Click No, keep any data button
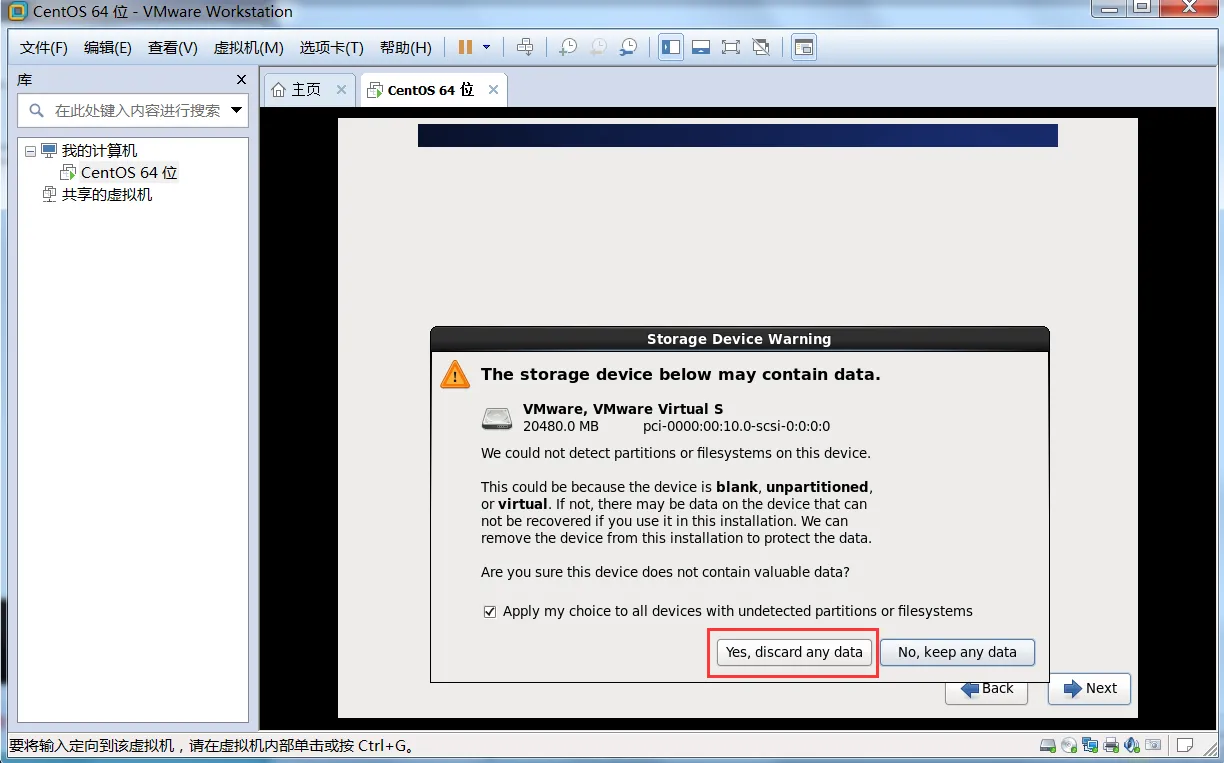The width and height of the screenshot is (1224, 763). [957, 652]
